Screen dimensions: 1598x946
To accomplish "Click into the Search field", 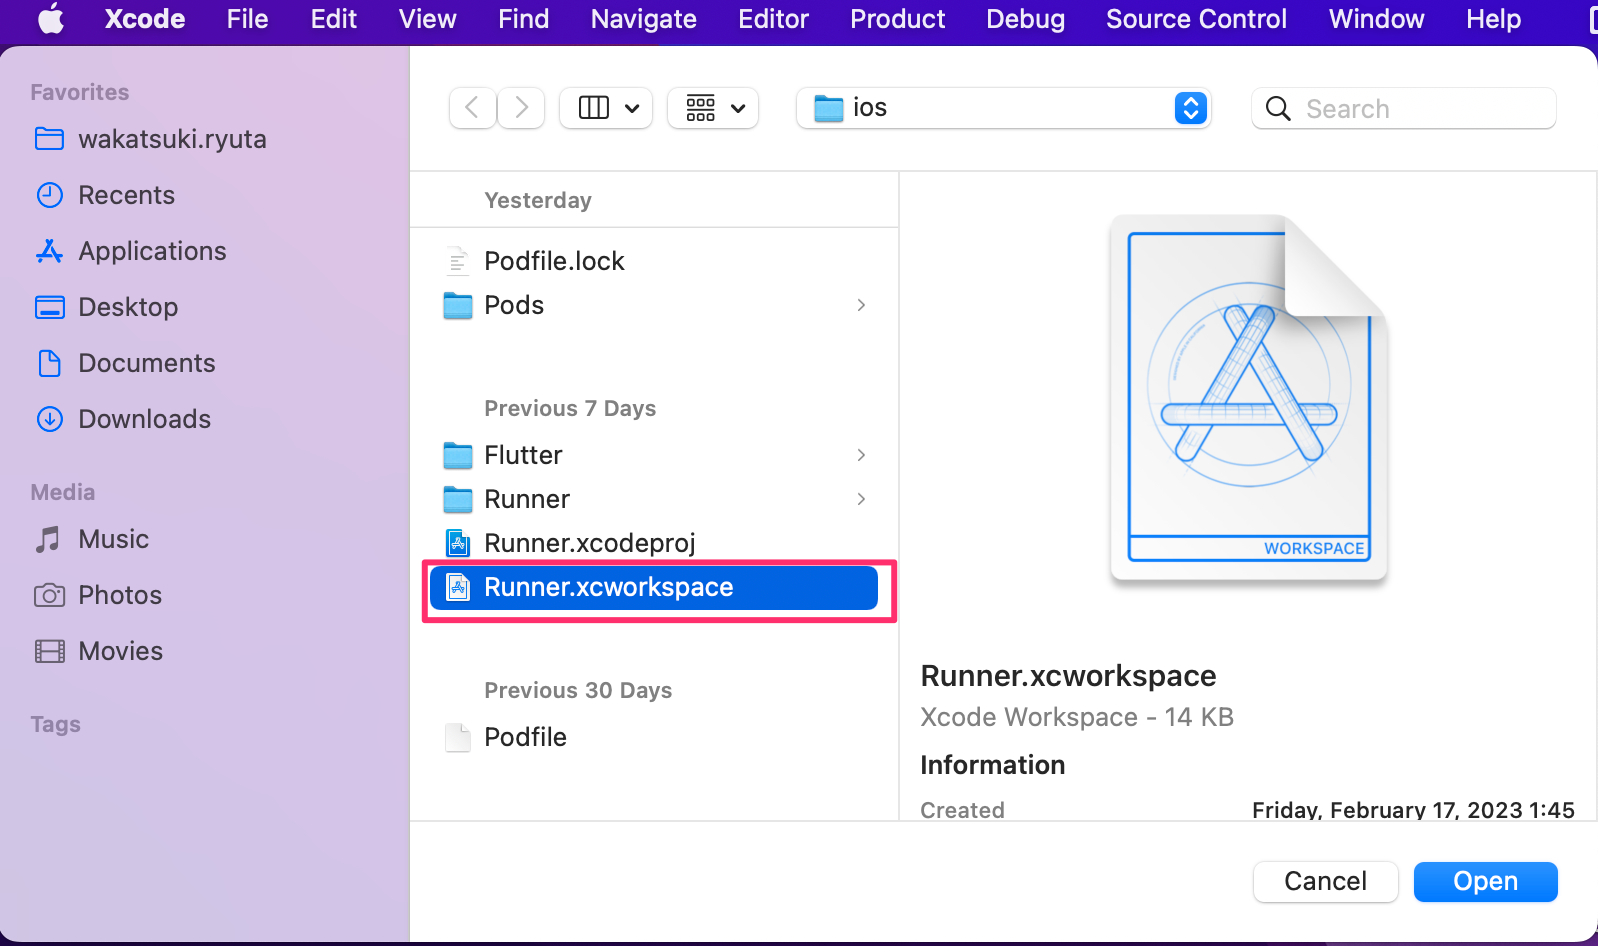I will (1403, 108).
